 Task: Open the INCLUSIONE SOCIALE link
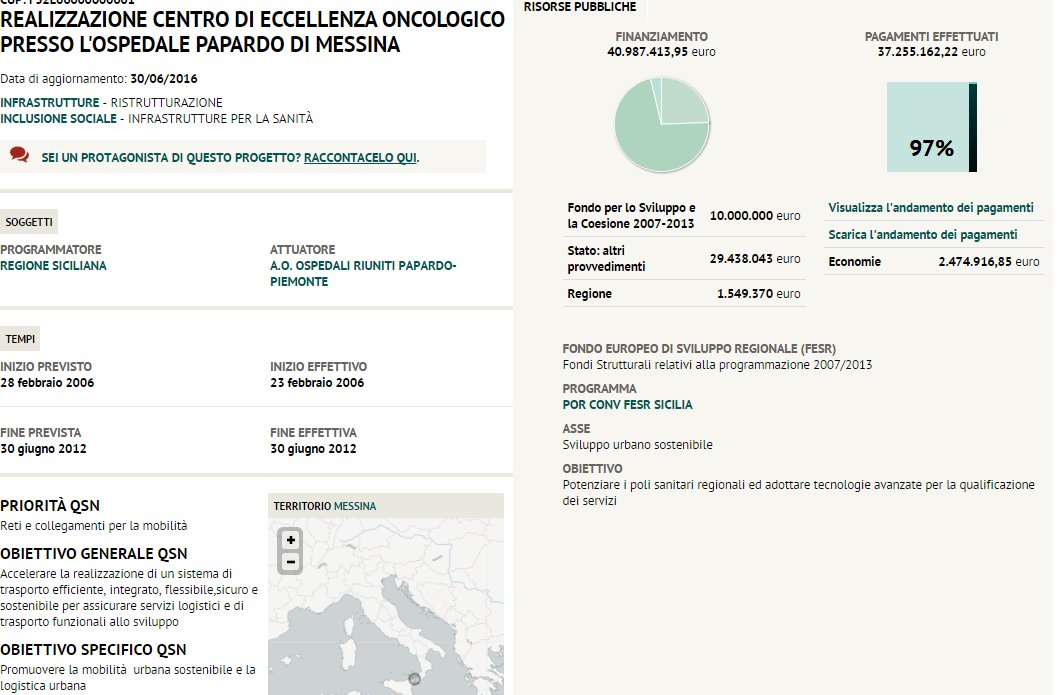tap(59, 119)
